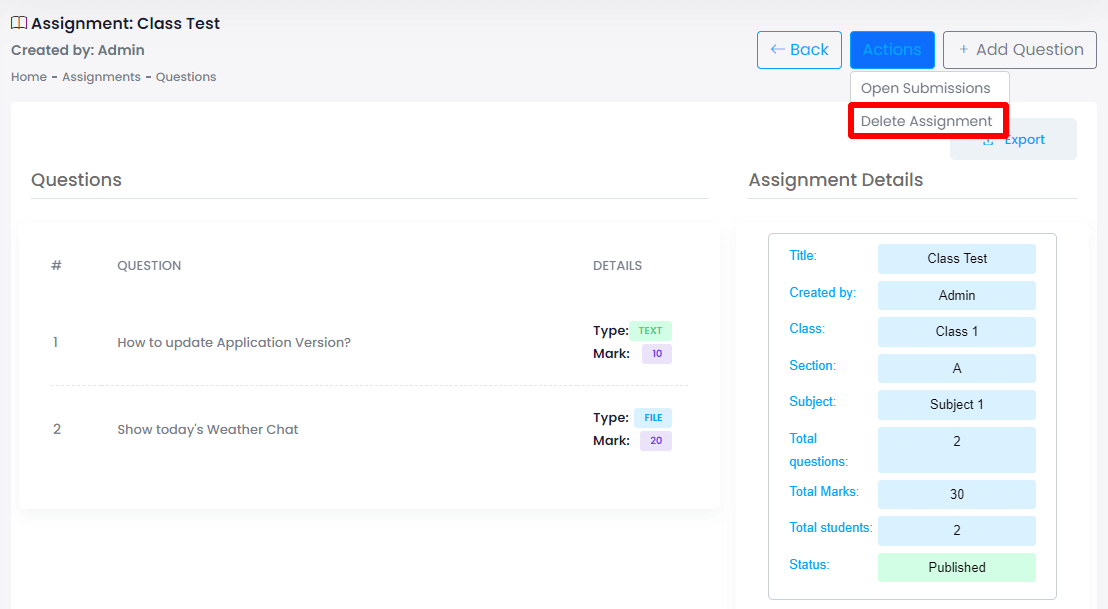Open question 'How to update Application Version?'
1108x609 pixels.
click(234, 342)
